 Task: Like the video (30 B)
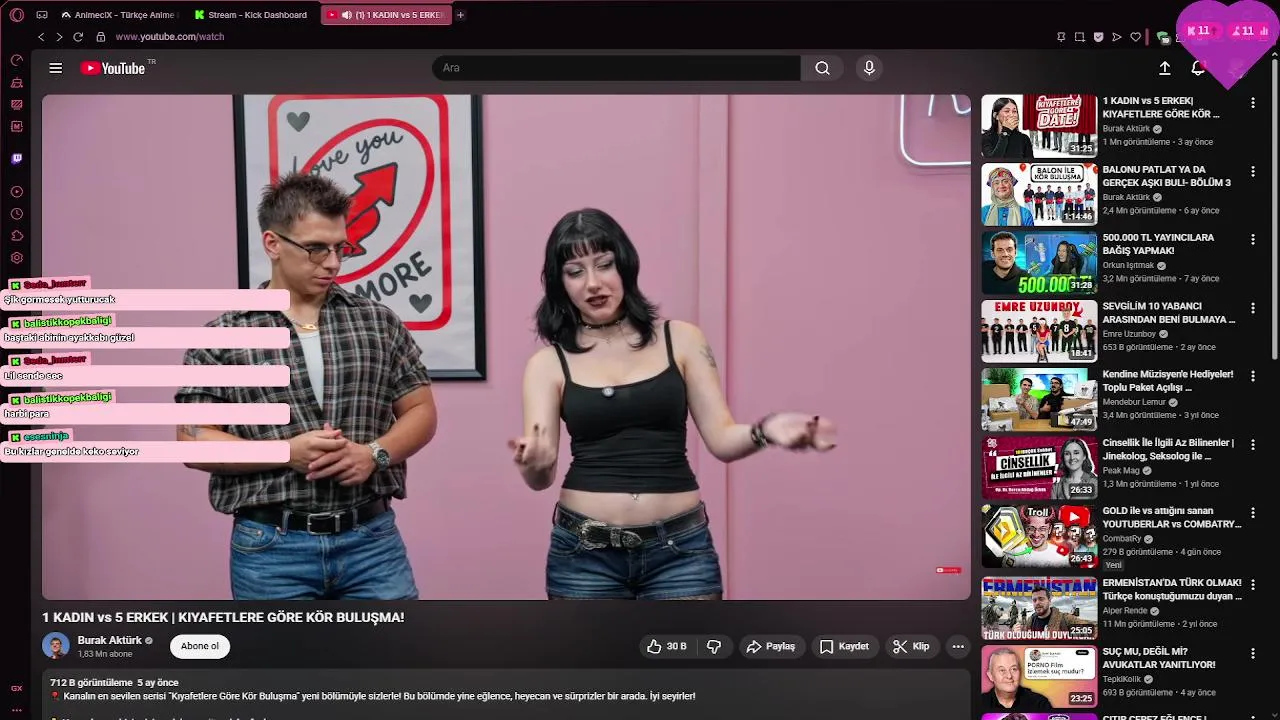(x=666, y=647)
